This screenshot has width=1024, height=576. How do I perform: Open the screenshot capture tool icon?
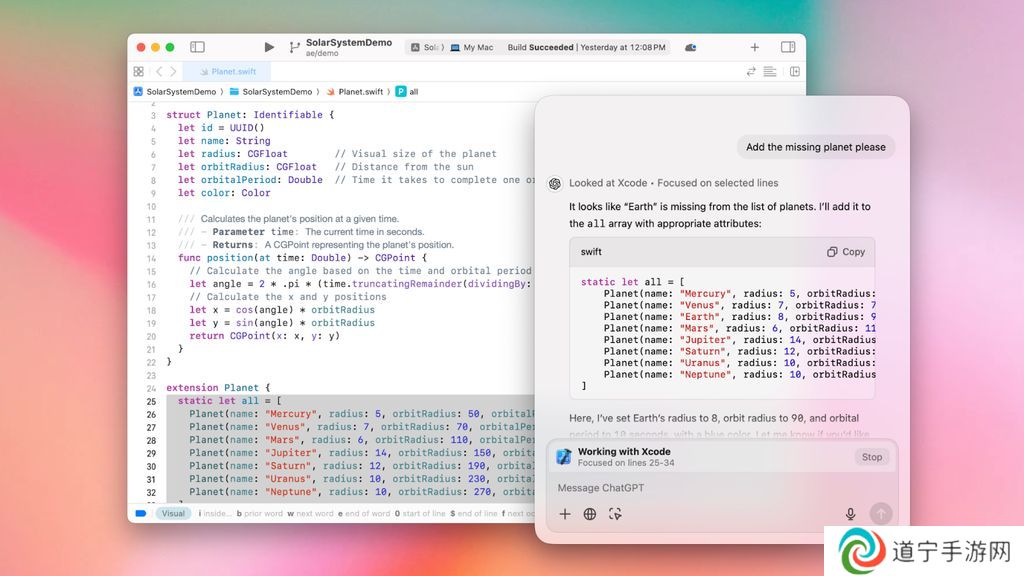615,514
